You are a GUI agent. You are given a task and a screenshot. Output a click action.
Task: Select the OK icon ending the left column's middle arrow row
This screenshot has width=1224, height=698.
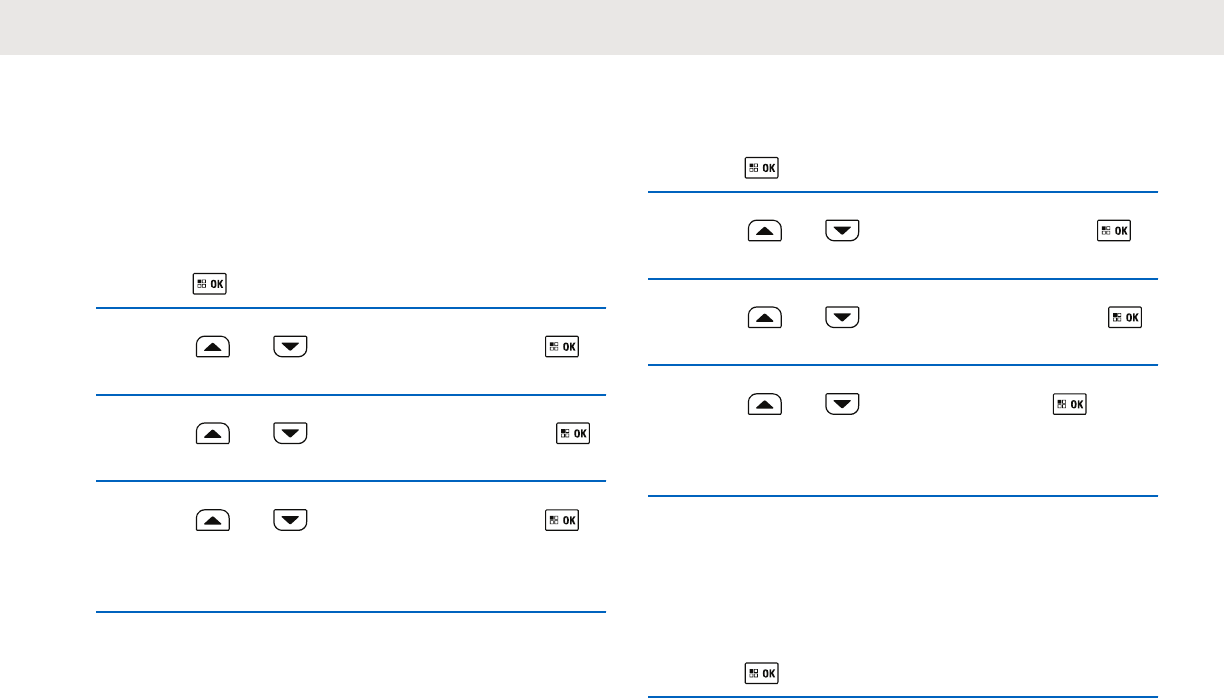coord(572,433)
